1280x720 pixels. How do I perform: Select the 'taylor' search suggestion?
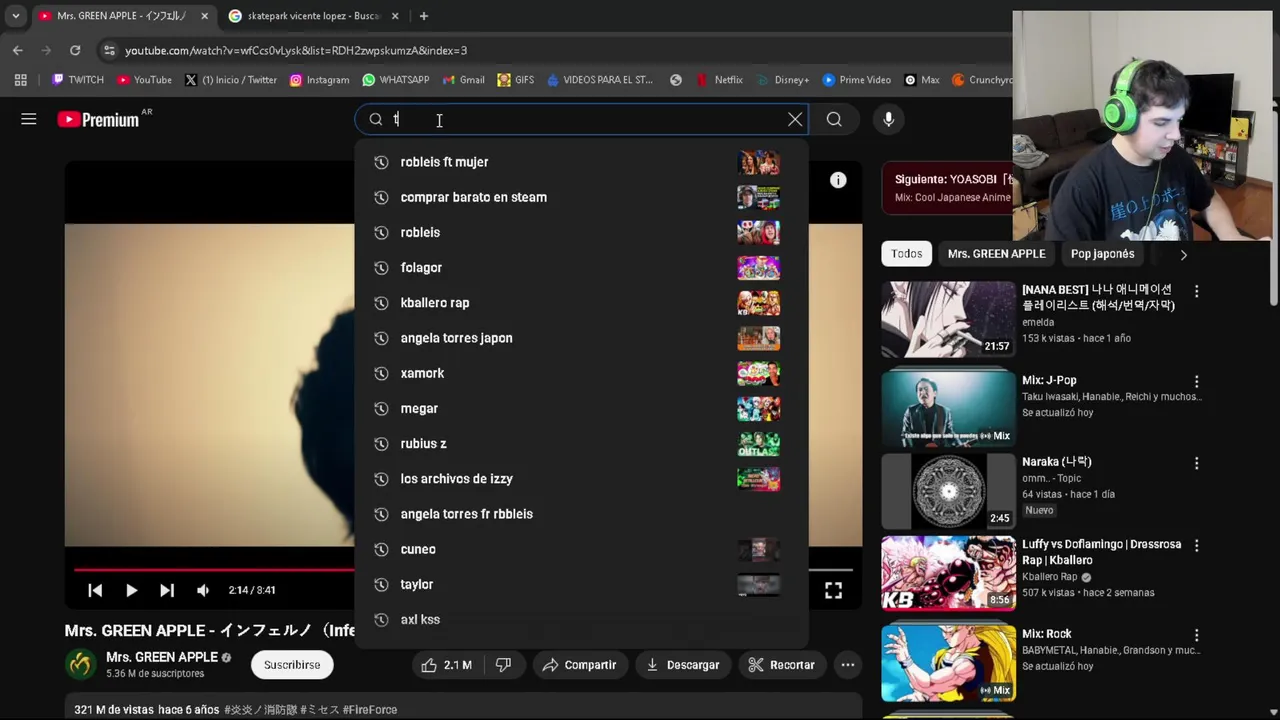(581, 584)
